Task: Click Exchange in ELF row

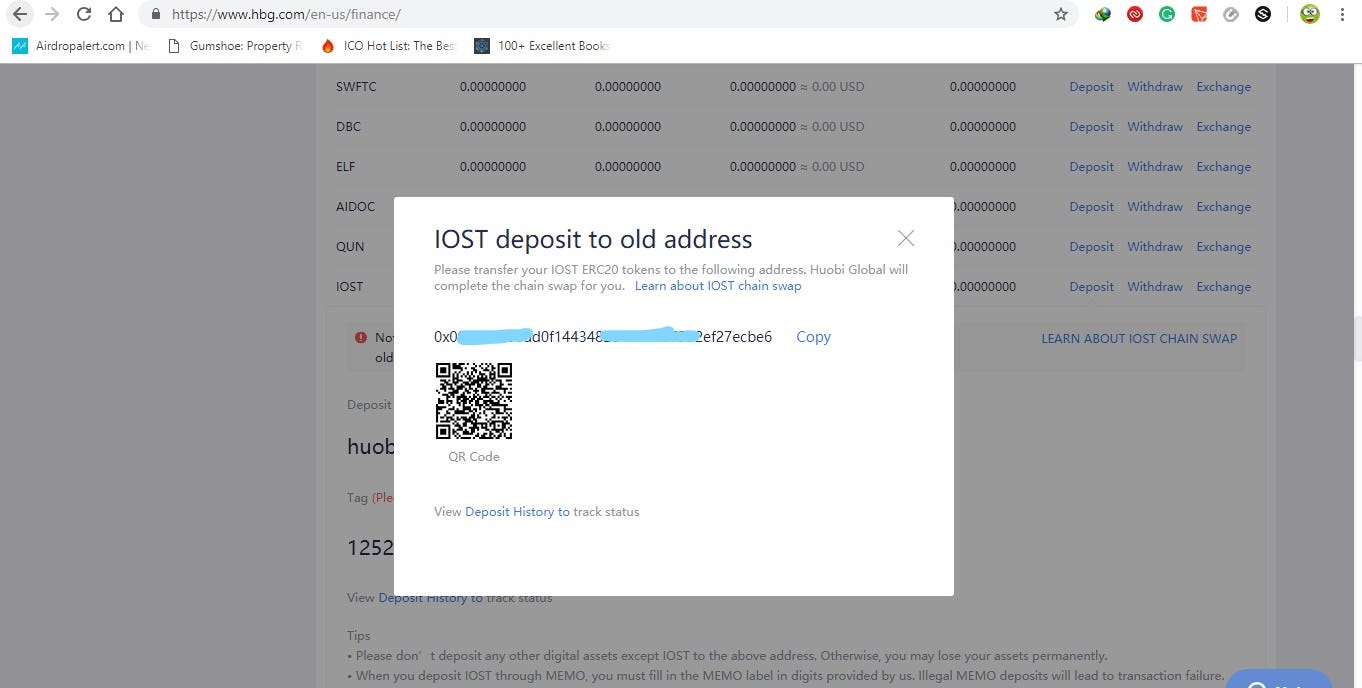Action: [x=1224, y=167]
